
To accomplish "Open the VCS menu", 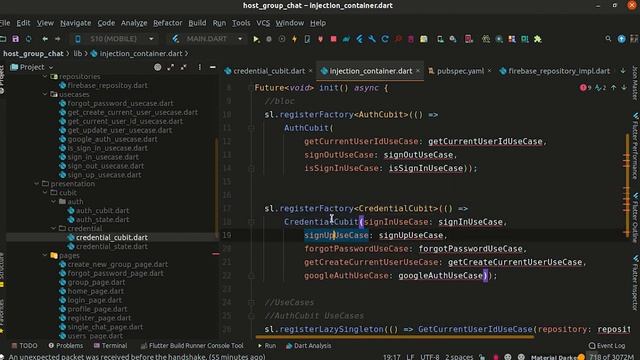I will 263,23.
